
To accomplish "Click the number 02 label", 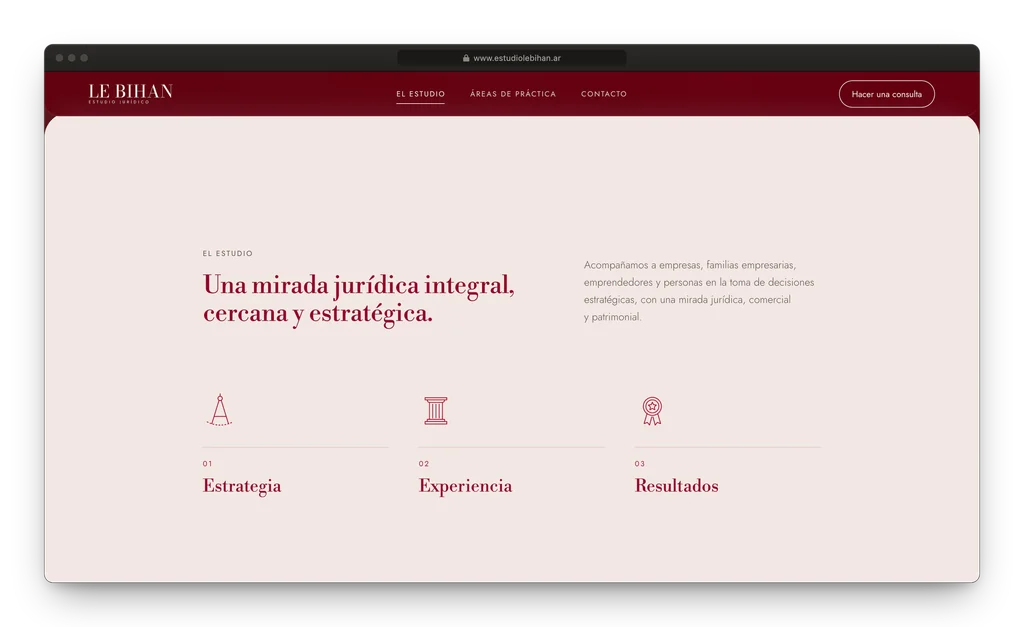I will [x=424, y=464].
